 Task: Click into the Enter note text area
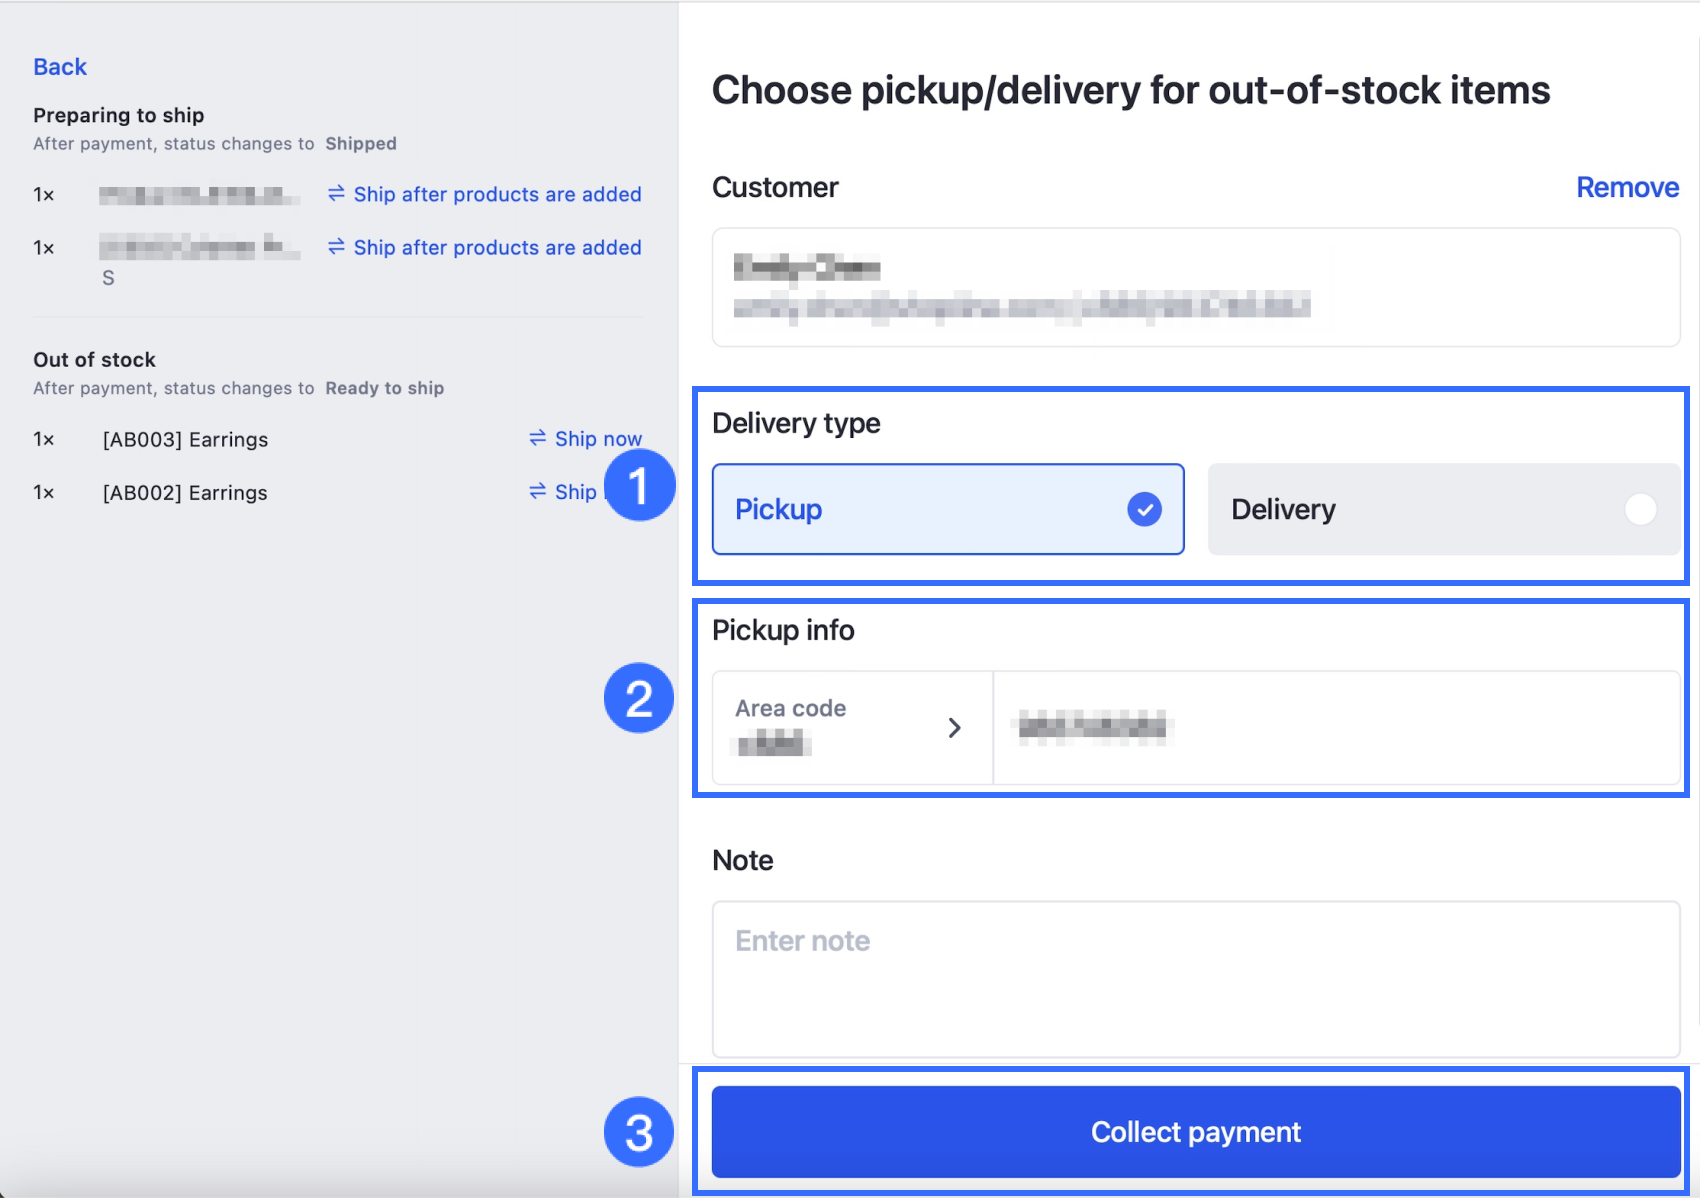tap(1195, 978)
